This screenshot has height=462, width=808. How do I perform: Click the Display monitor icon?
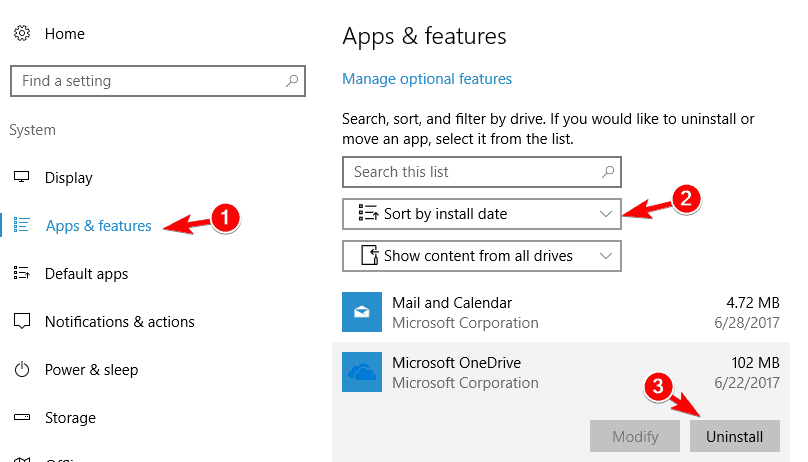point(21,178)
